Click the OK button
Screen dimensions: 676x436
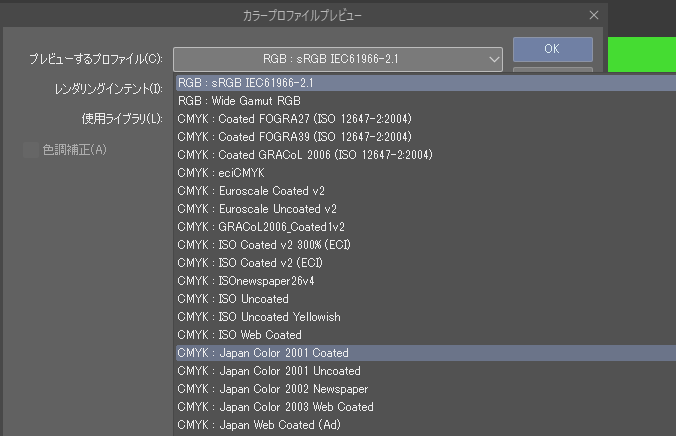coord(552,49)
